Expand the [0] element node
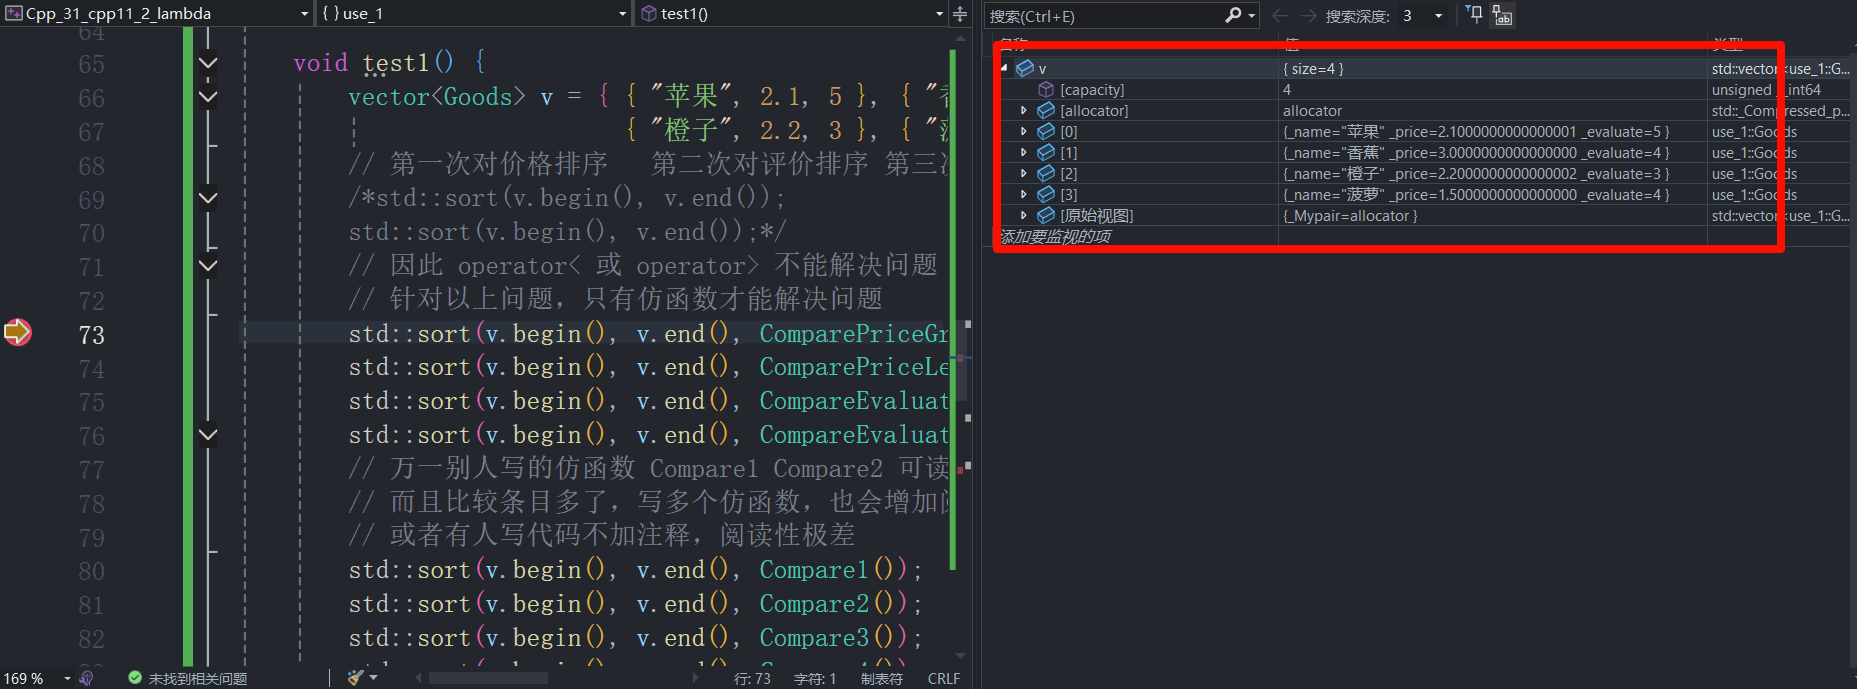 click(1023, 131)
